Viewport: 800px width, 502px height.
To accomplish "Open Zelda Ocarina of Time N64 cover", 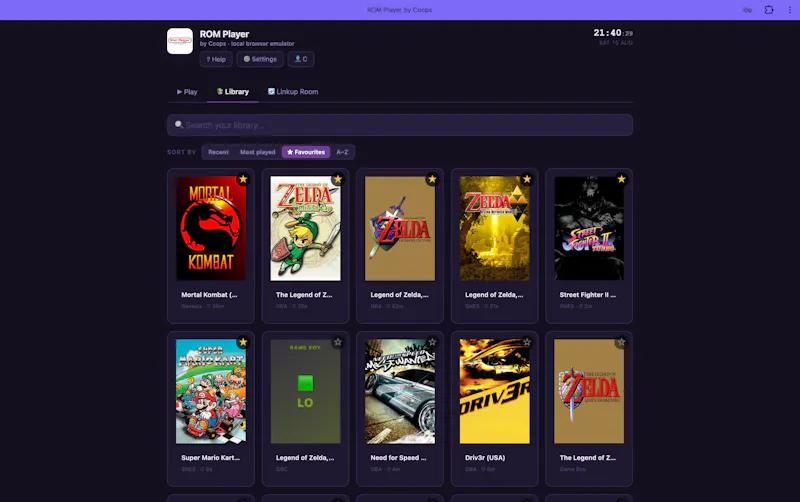I will [400, 228].
